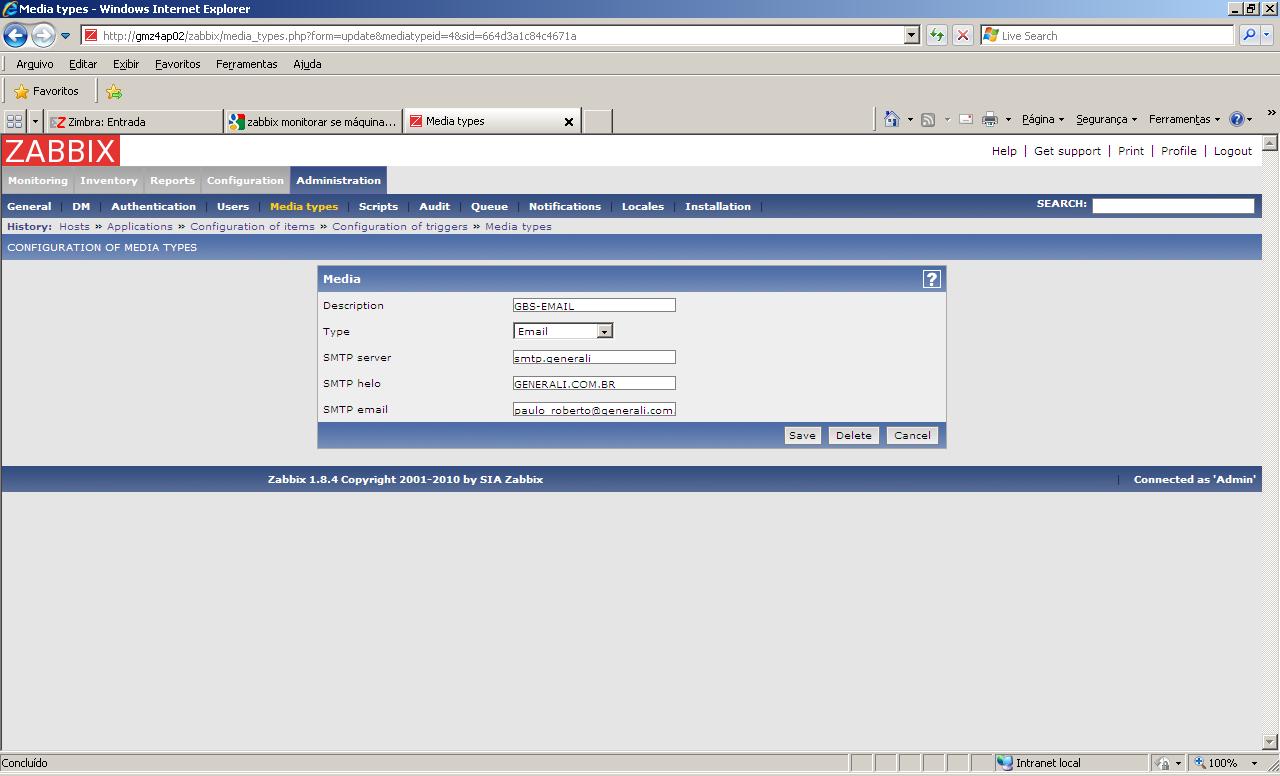Screen dimensions: 1280x776
Task: Open the Reports main tab
Action: click(172, 181)
